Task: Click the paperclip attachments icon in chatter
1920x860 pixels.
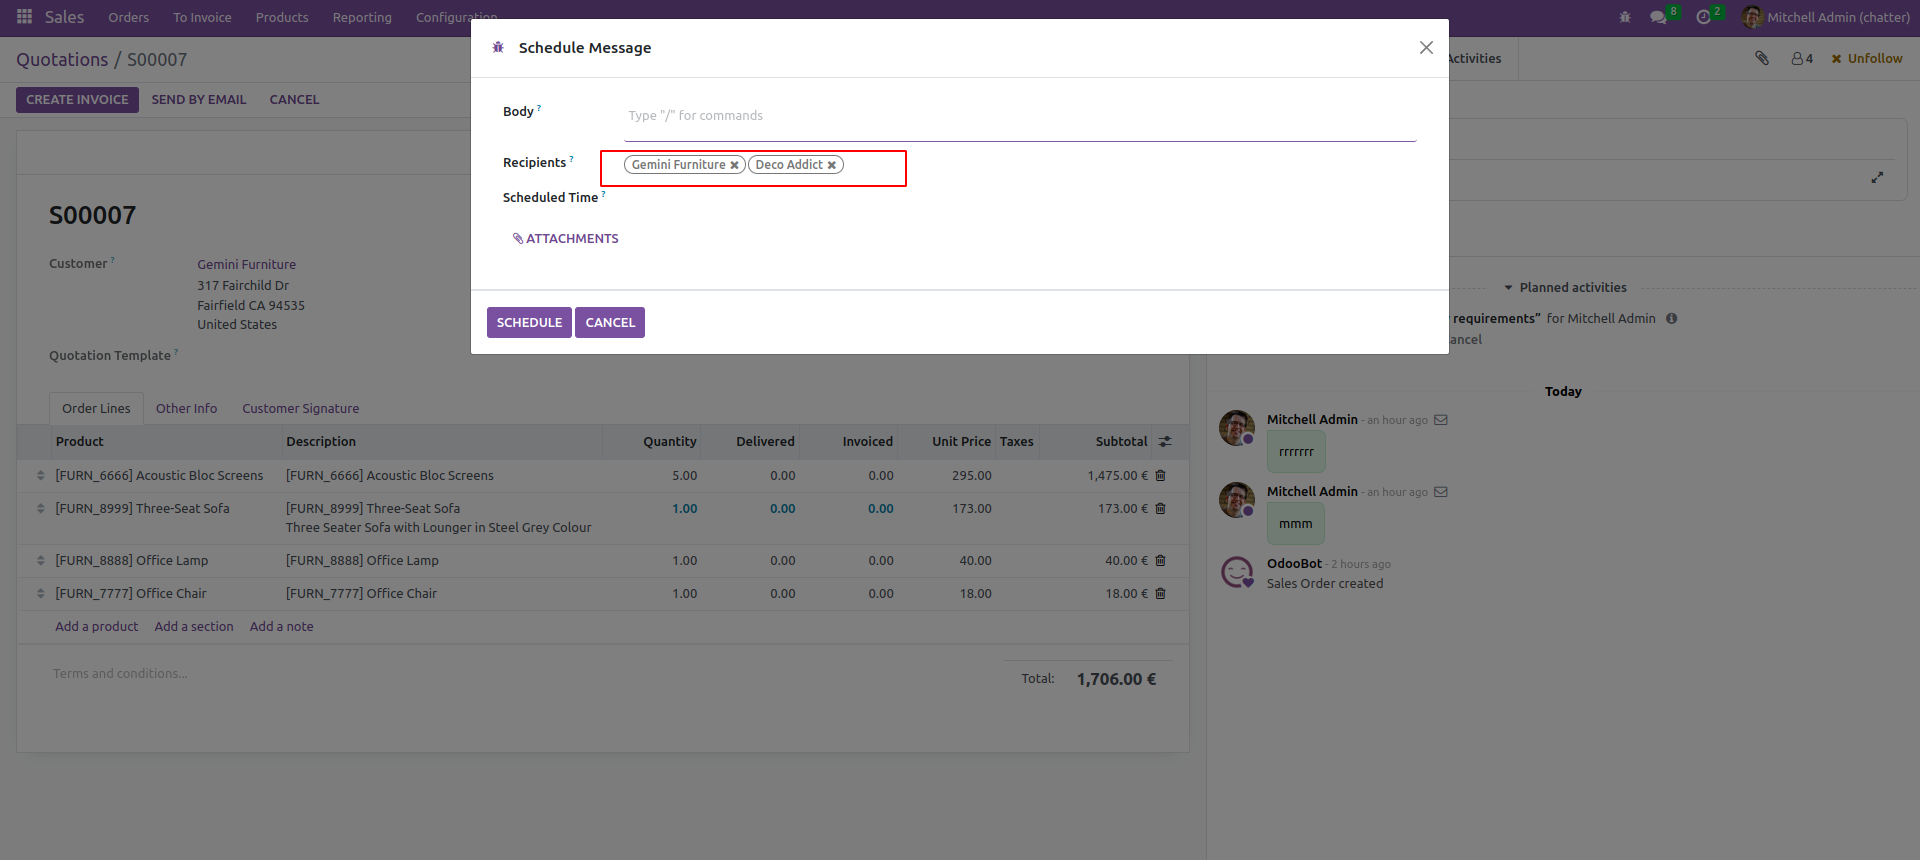Action: click(x=1761, y=59)
